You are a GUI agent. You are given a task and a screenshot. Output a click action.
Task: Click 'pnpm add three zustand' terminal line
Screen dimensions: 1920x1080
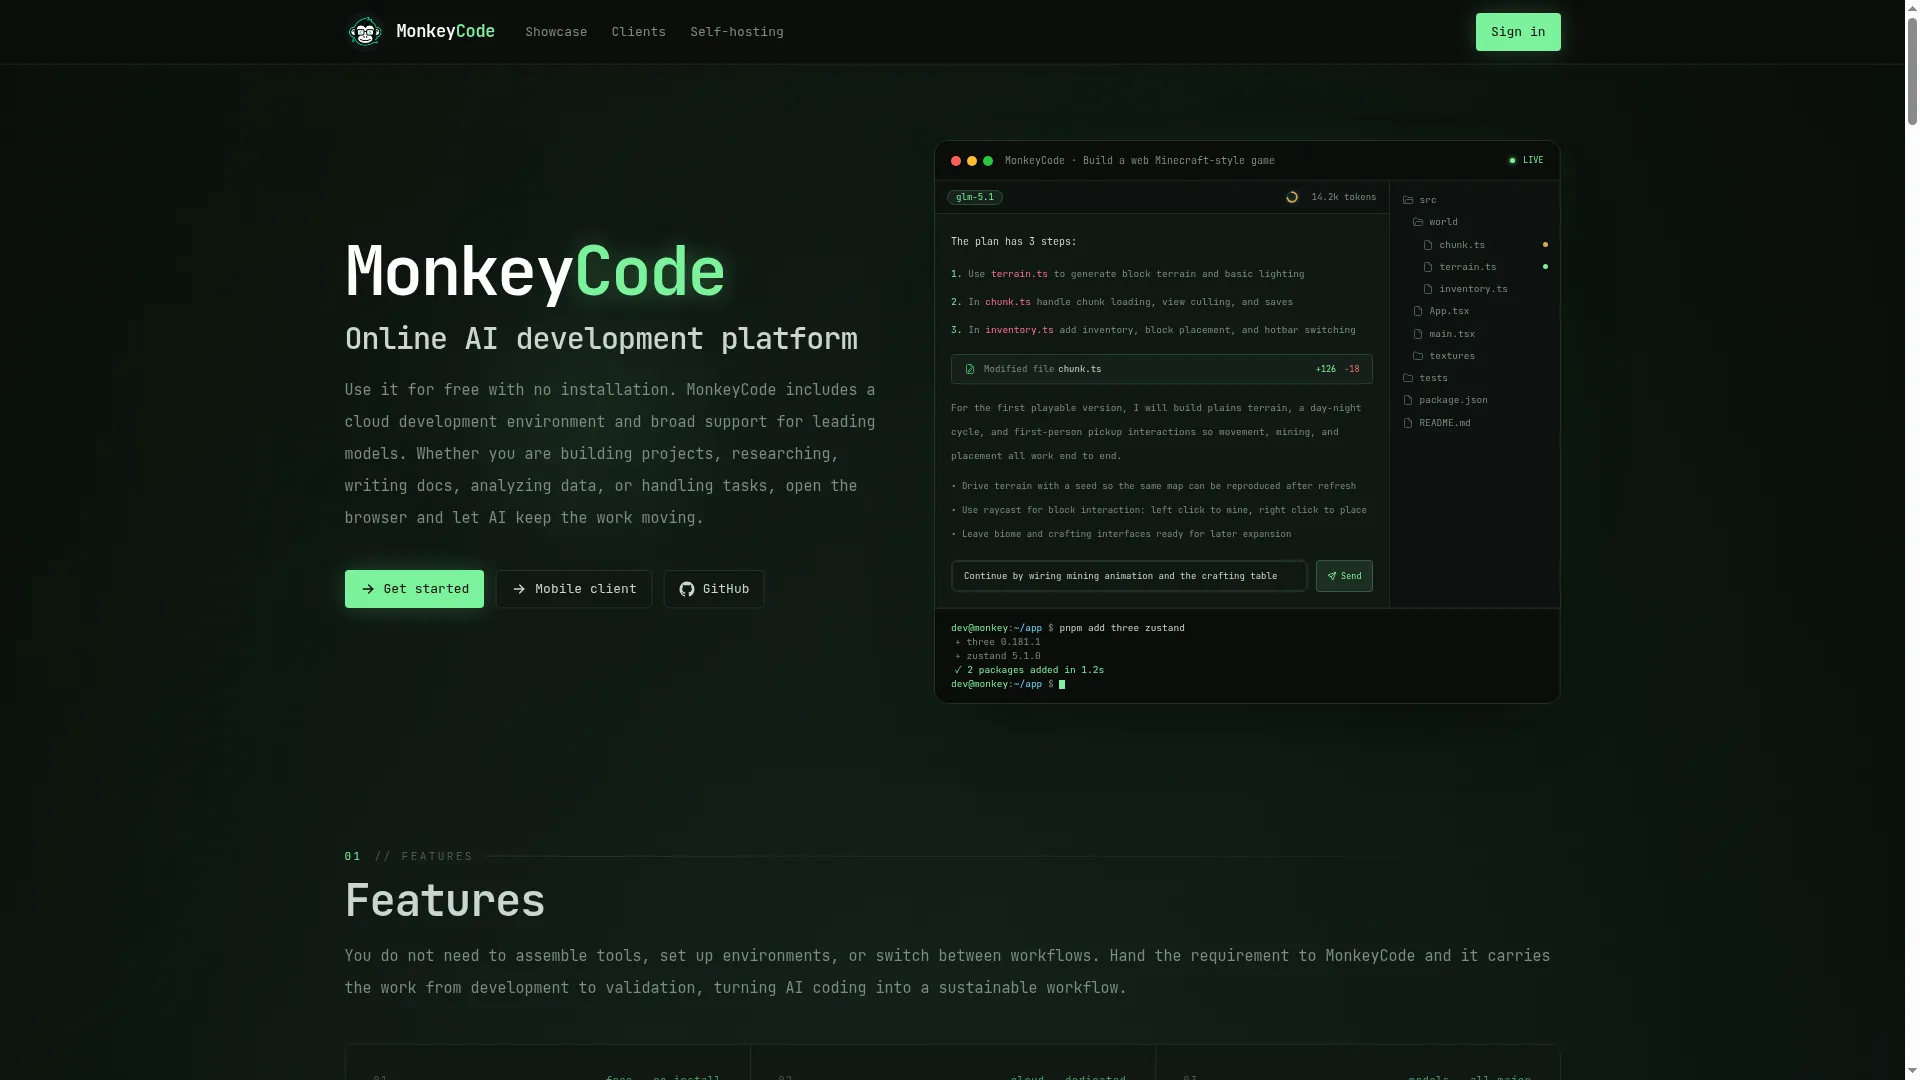tap(1122, 628)
